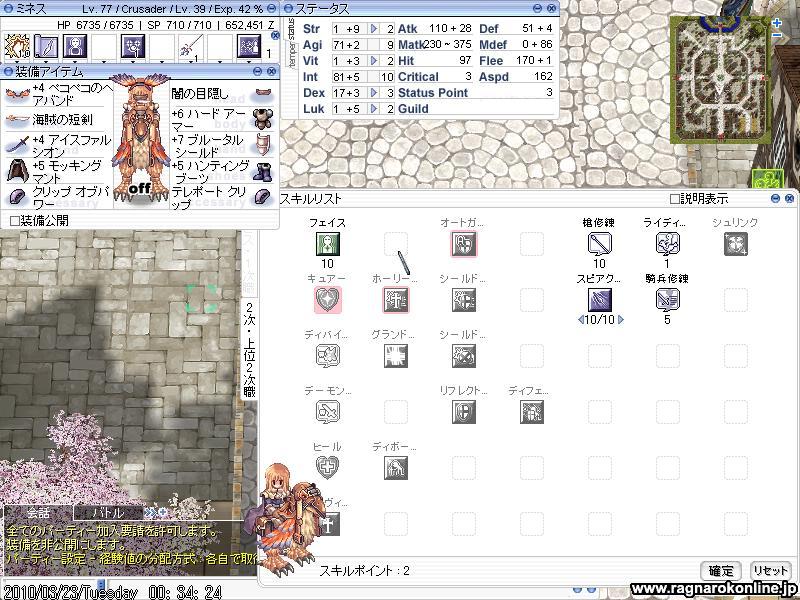This screenshot has width=800, height=600.
Task: Open the 2次・上位2次職 skill tab
Action: click(249, 350)
